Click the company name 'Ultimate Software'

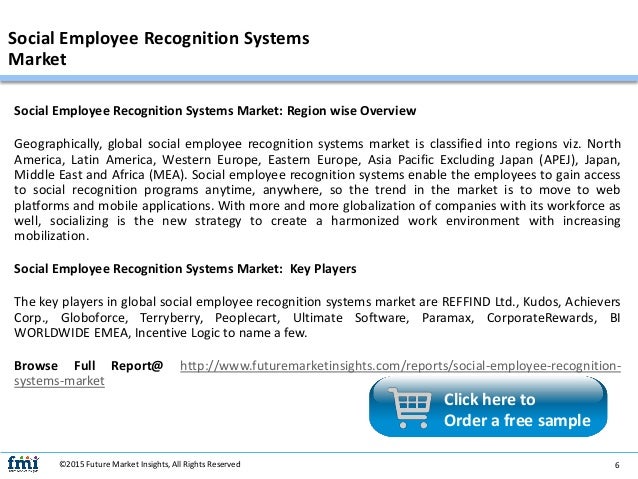(x=351, y=317)
